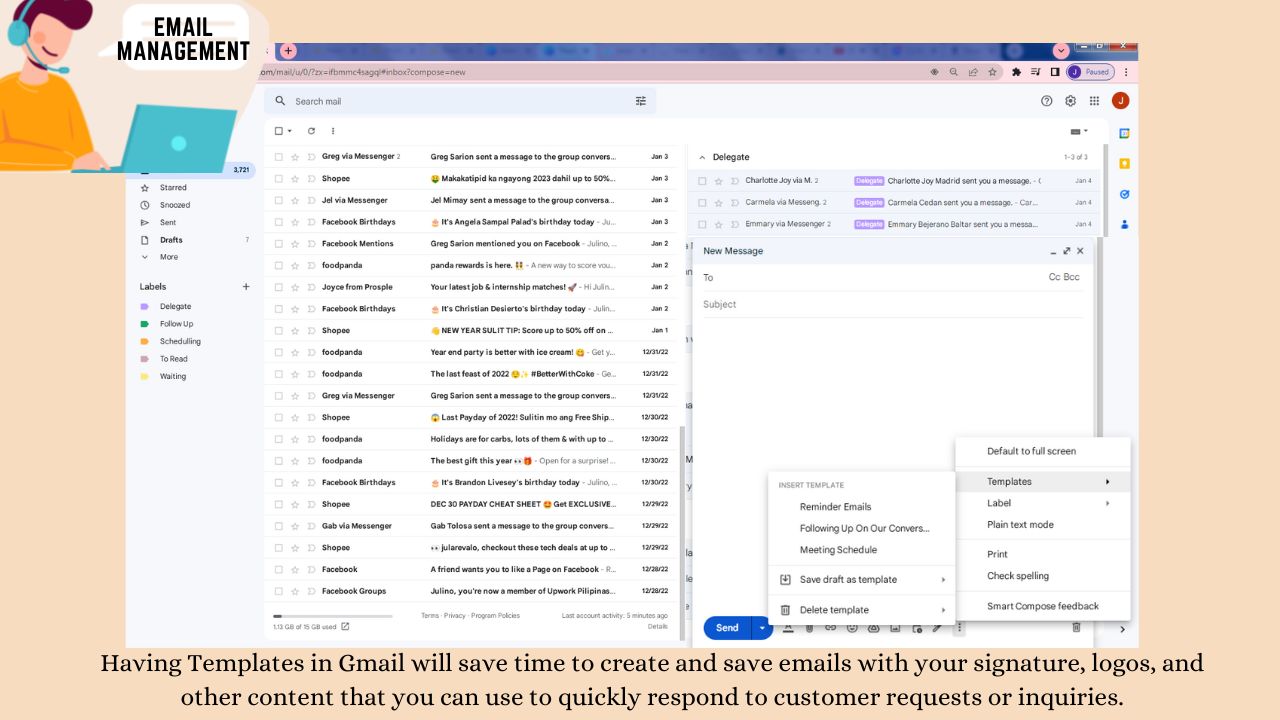1280x720 pixels.
Task: Click the insert signature pen icon
Action: (x=937, y=628)
